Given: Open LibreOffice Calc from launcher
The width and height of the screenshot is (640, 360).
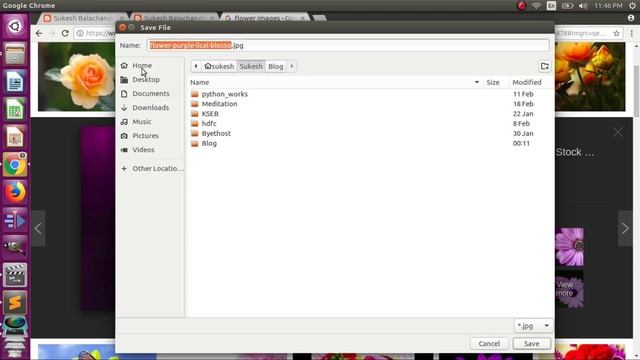Looking at the screenshot, I should coord(15,109).
